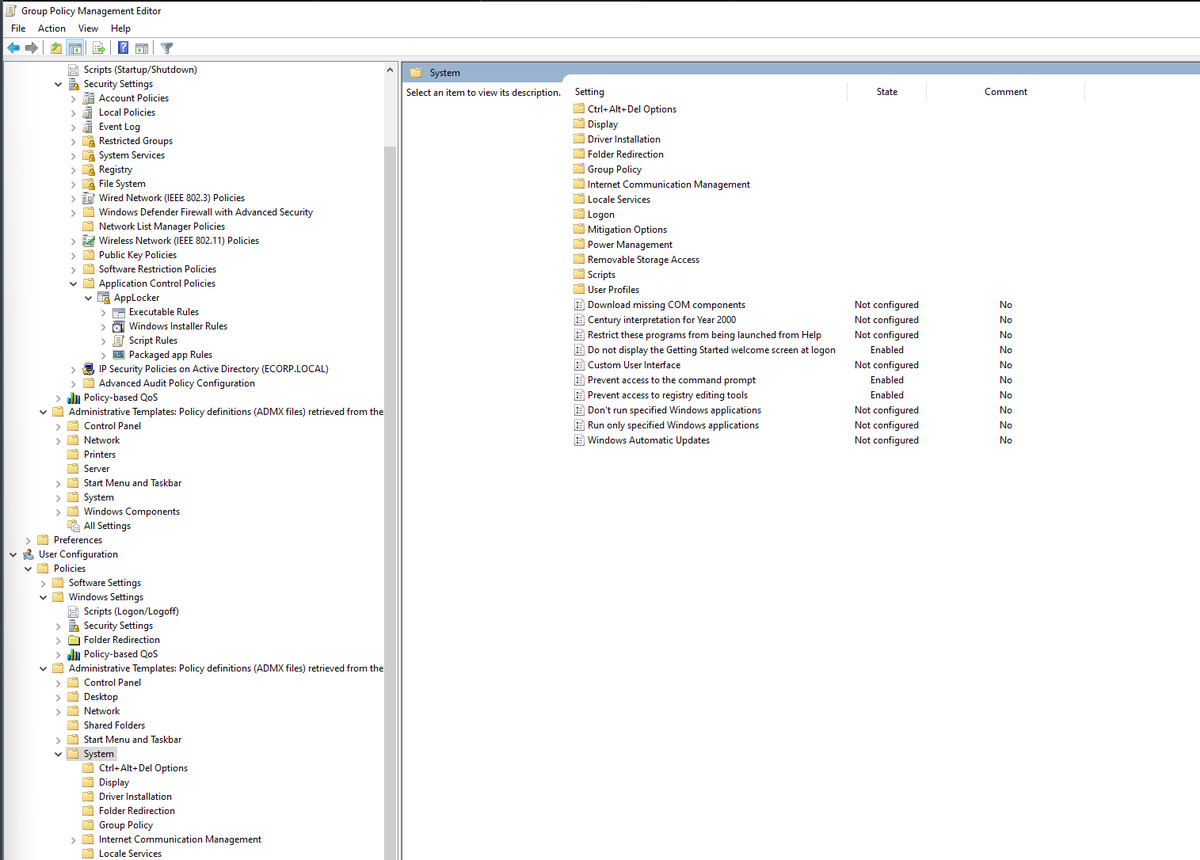1200x860 pixels.
Task: Click the Event Log node icon
Action: 89,127
